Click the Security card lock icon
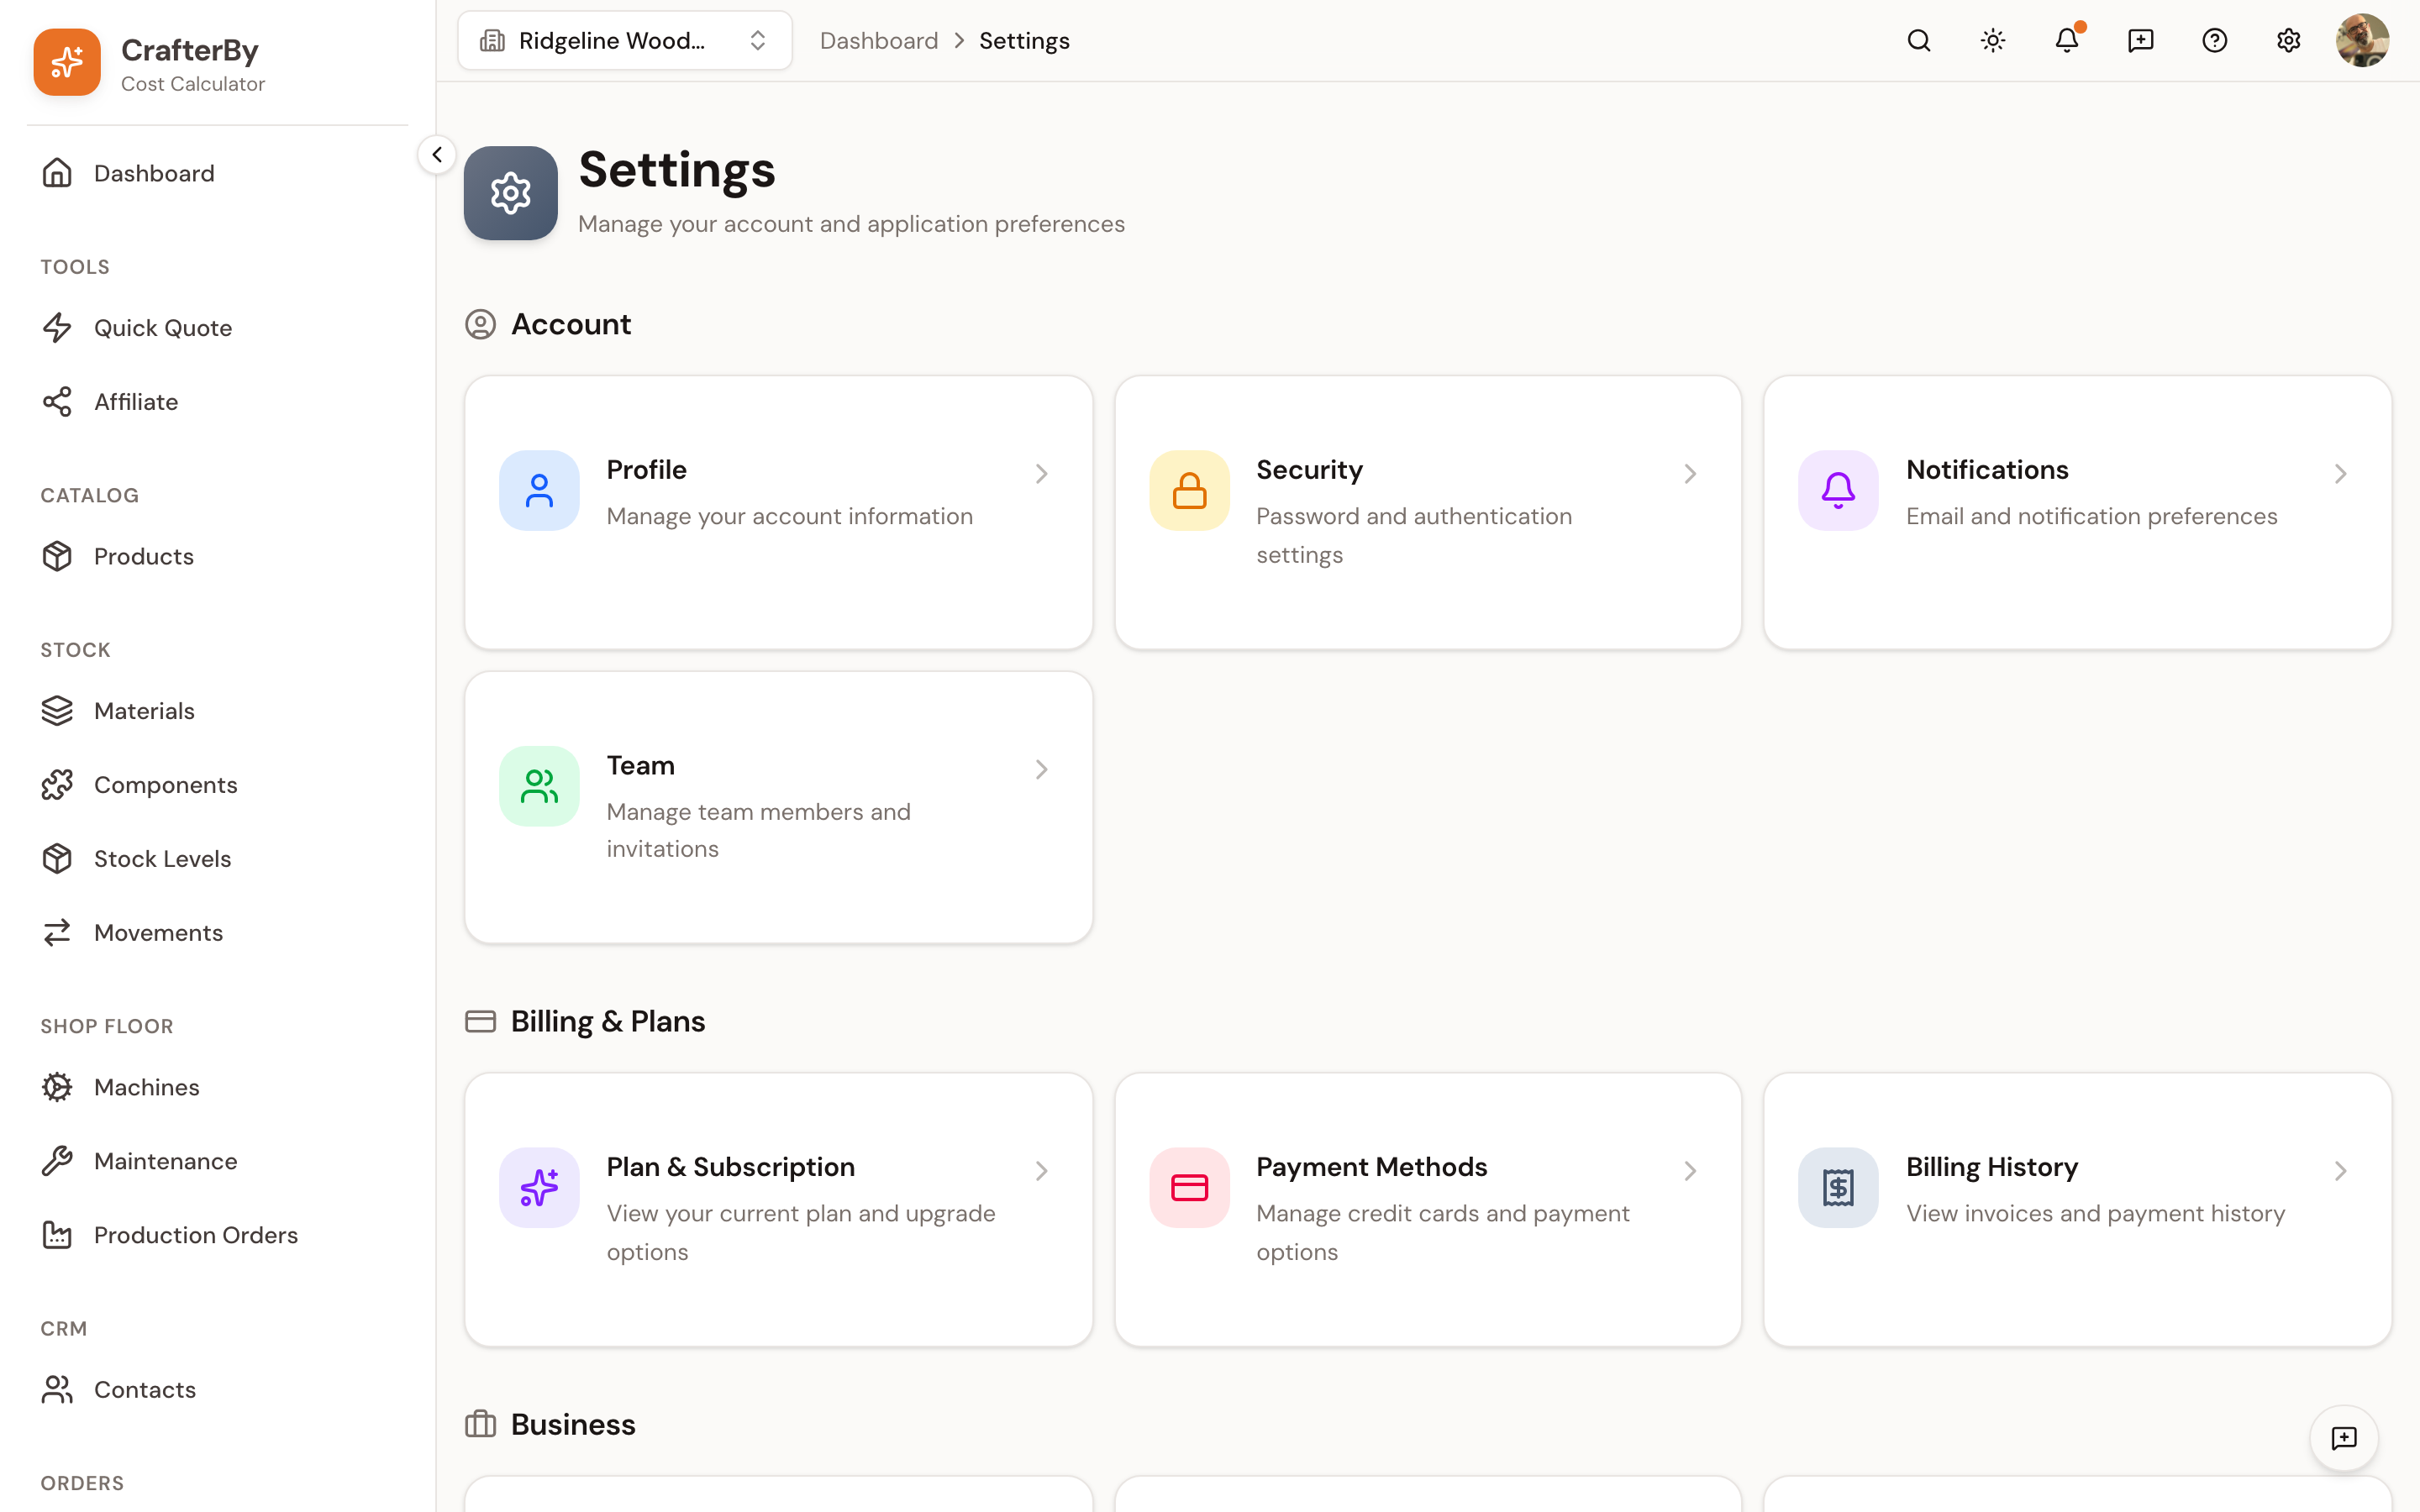2420x1512 pixels. click(1189, 490)
